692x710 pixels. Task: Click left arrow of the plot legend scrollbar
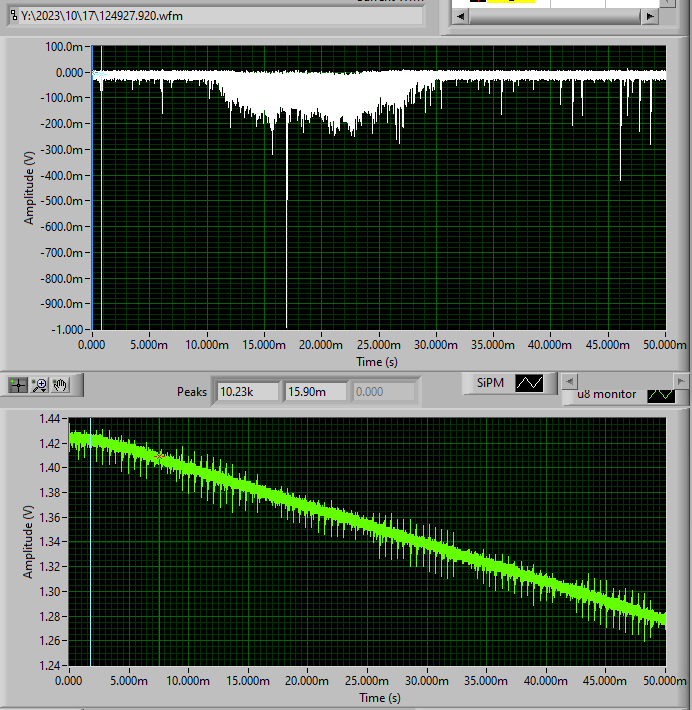pos(569,381)
